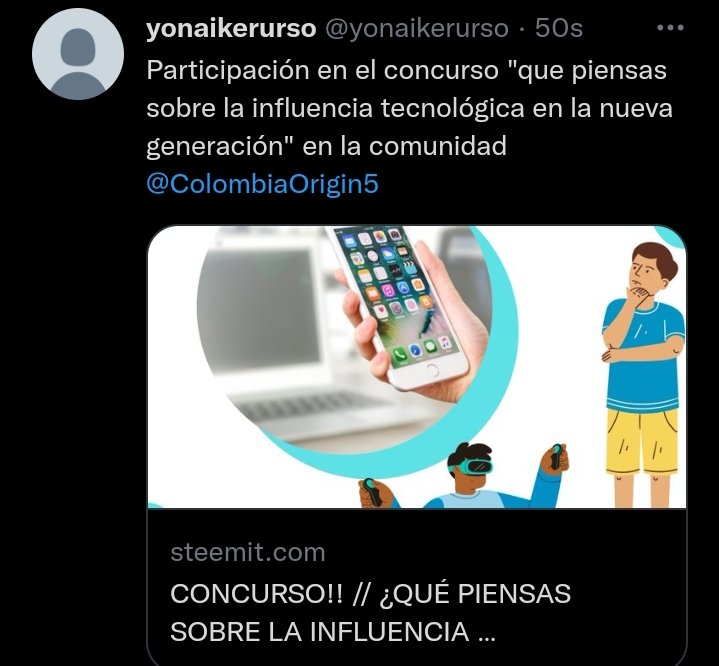Open the three-dot more options menu
This screenshot has width=719, height=666.
(670, 28)
